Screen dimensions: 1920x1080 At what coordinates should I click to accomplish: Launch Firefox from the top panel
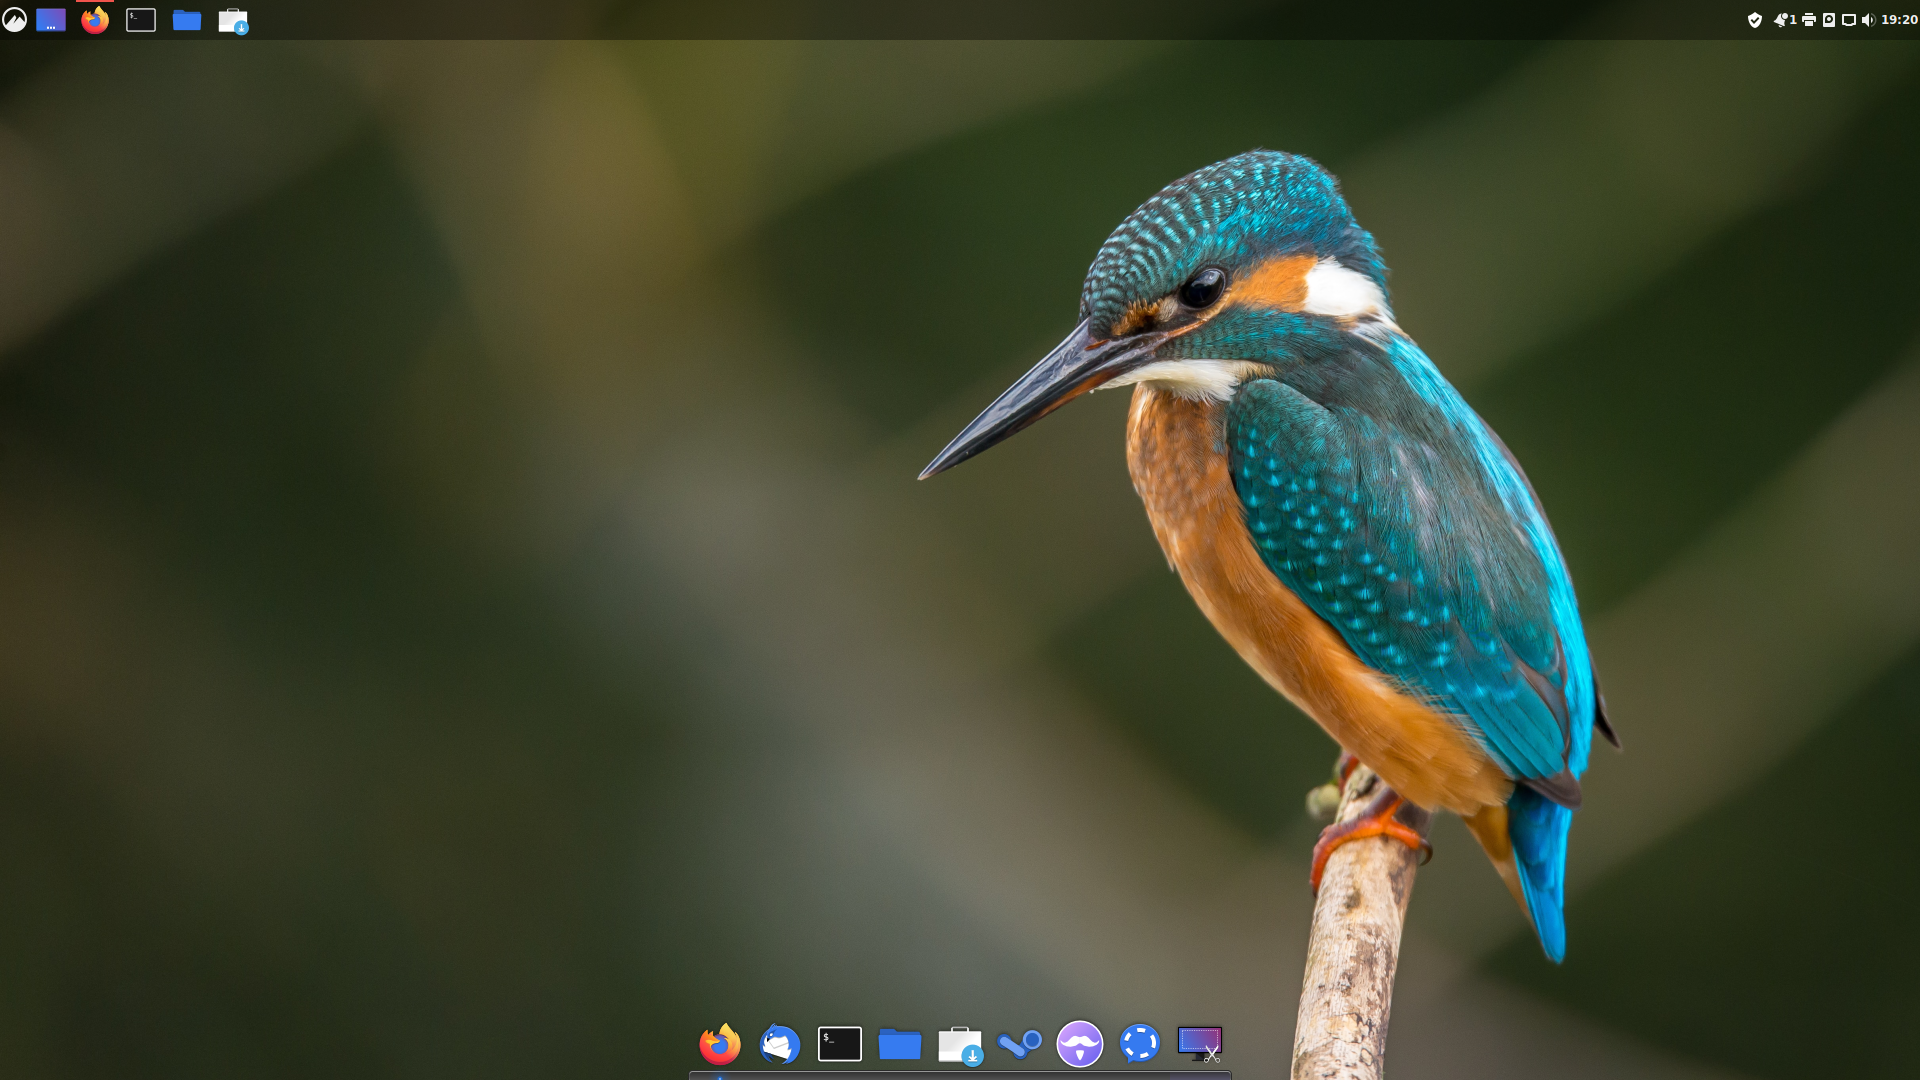pyautogui.click(x=95, y=20)
